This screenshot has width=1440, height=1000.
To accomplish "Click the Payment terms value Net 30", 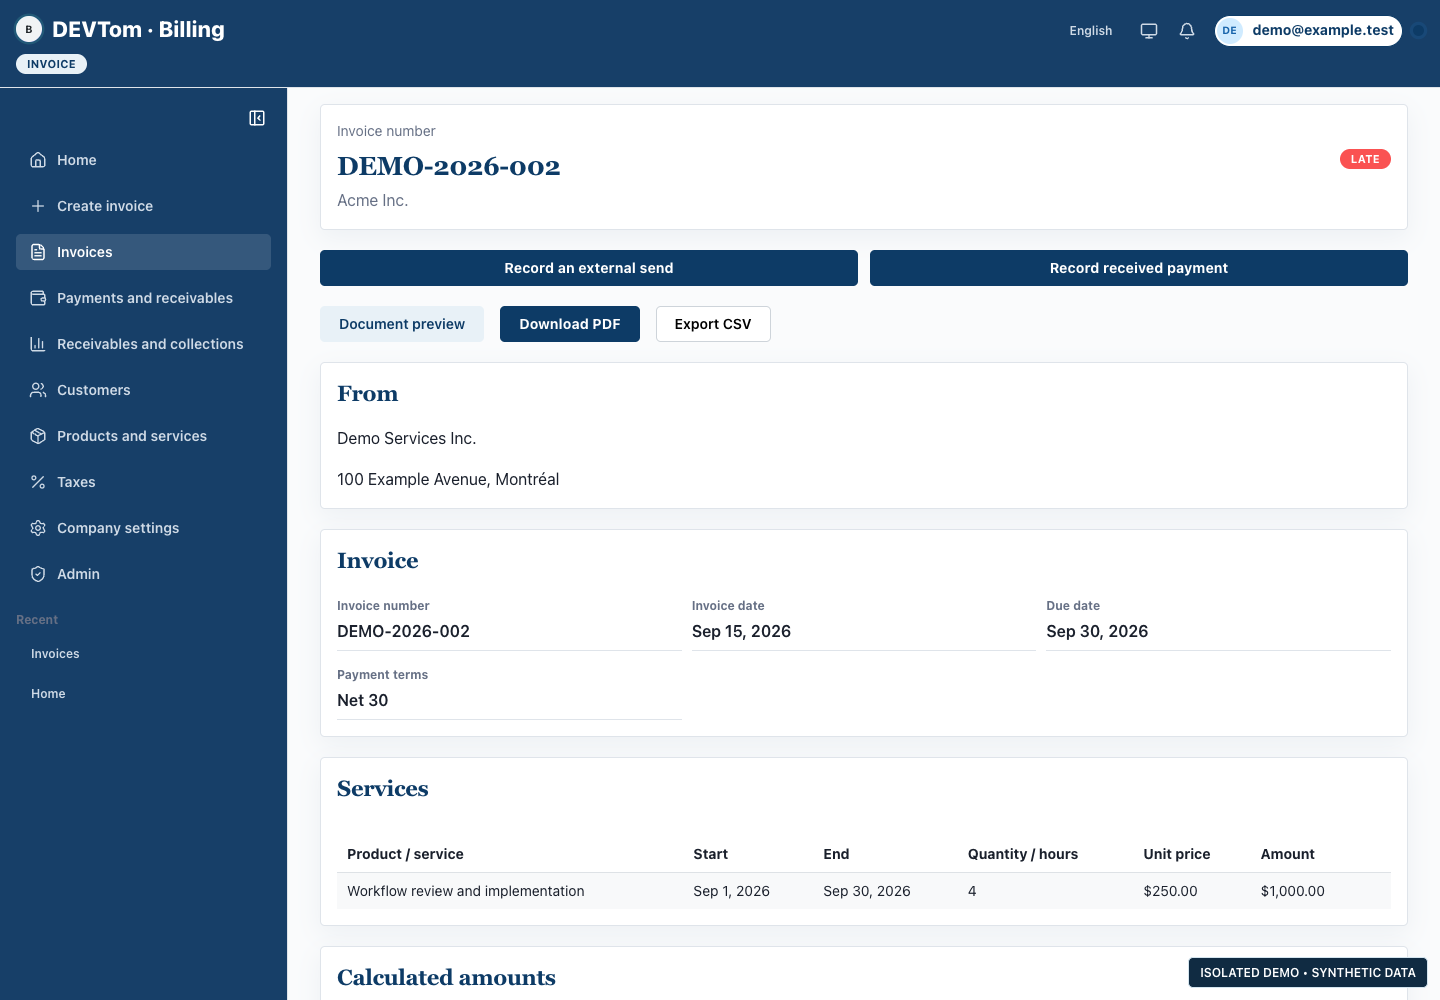I will [363, 700].
